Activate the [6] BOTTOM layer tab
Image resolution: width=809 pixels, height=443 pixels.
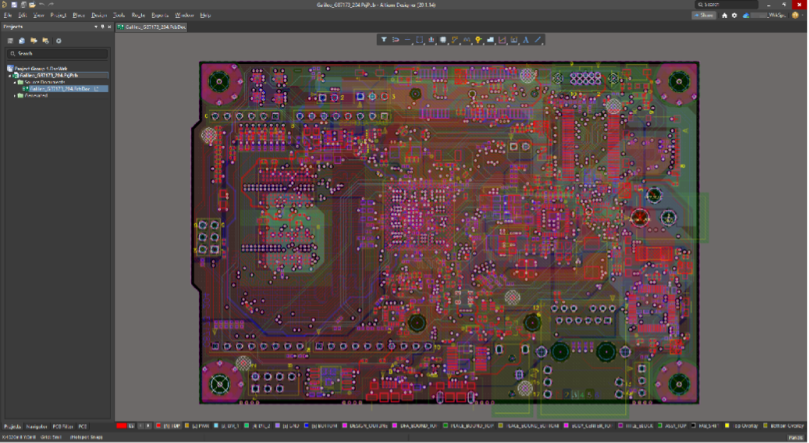[x=321, y=426]
